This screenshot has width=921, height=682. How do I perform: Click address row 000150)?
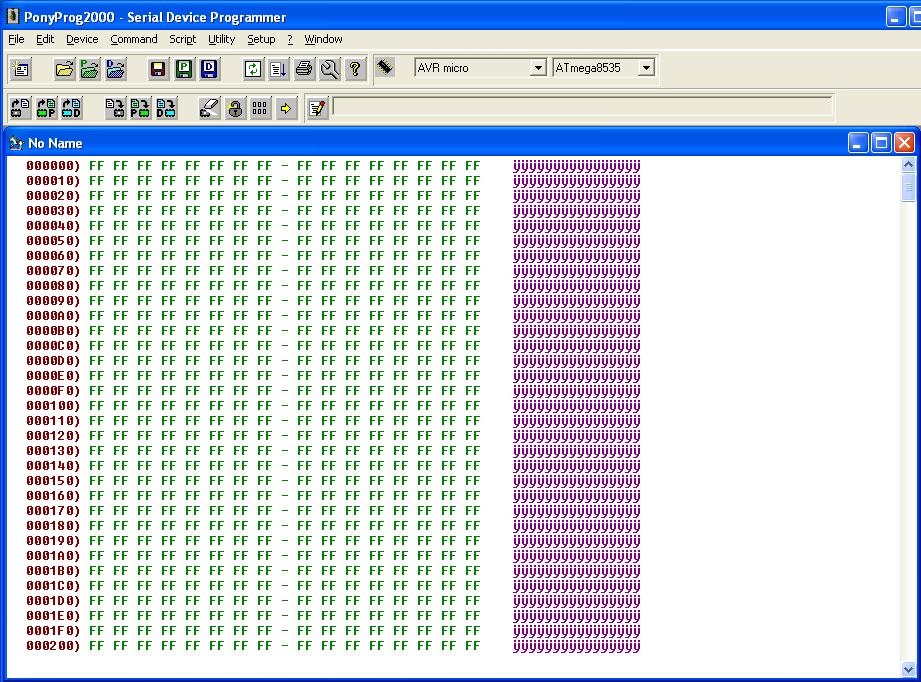click(53, 481)
